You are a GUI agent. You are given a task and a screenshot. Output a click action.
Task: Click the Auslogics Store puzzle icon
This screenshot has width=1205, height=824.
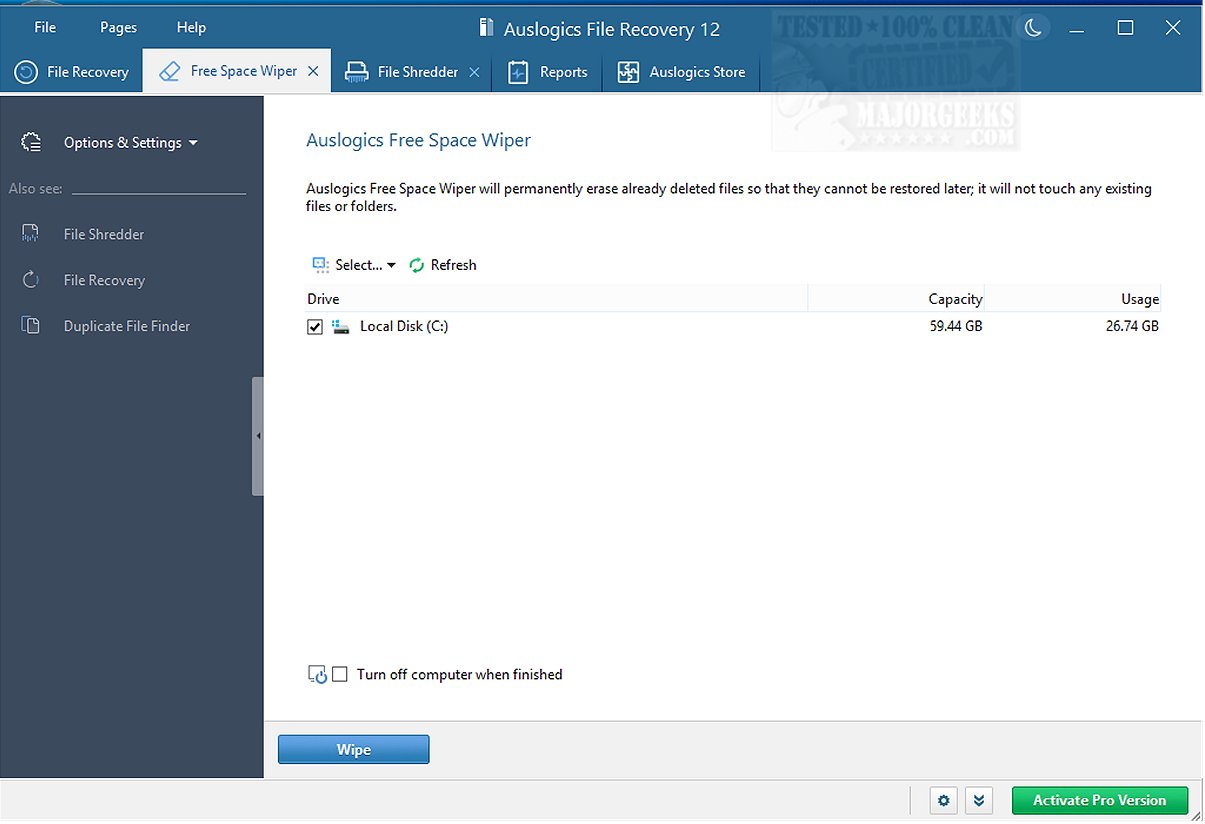coord(628,72)
